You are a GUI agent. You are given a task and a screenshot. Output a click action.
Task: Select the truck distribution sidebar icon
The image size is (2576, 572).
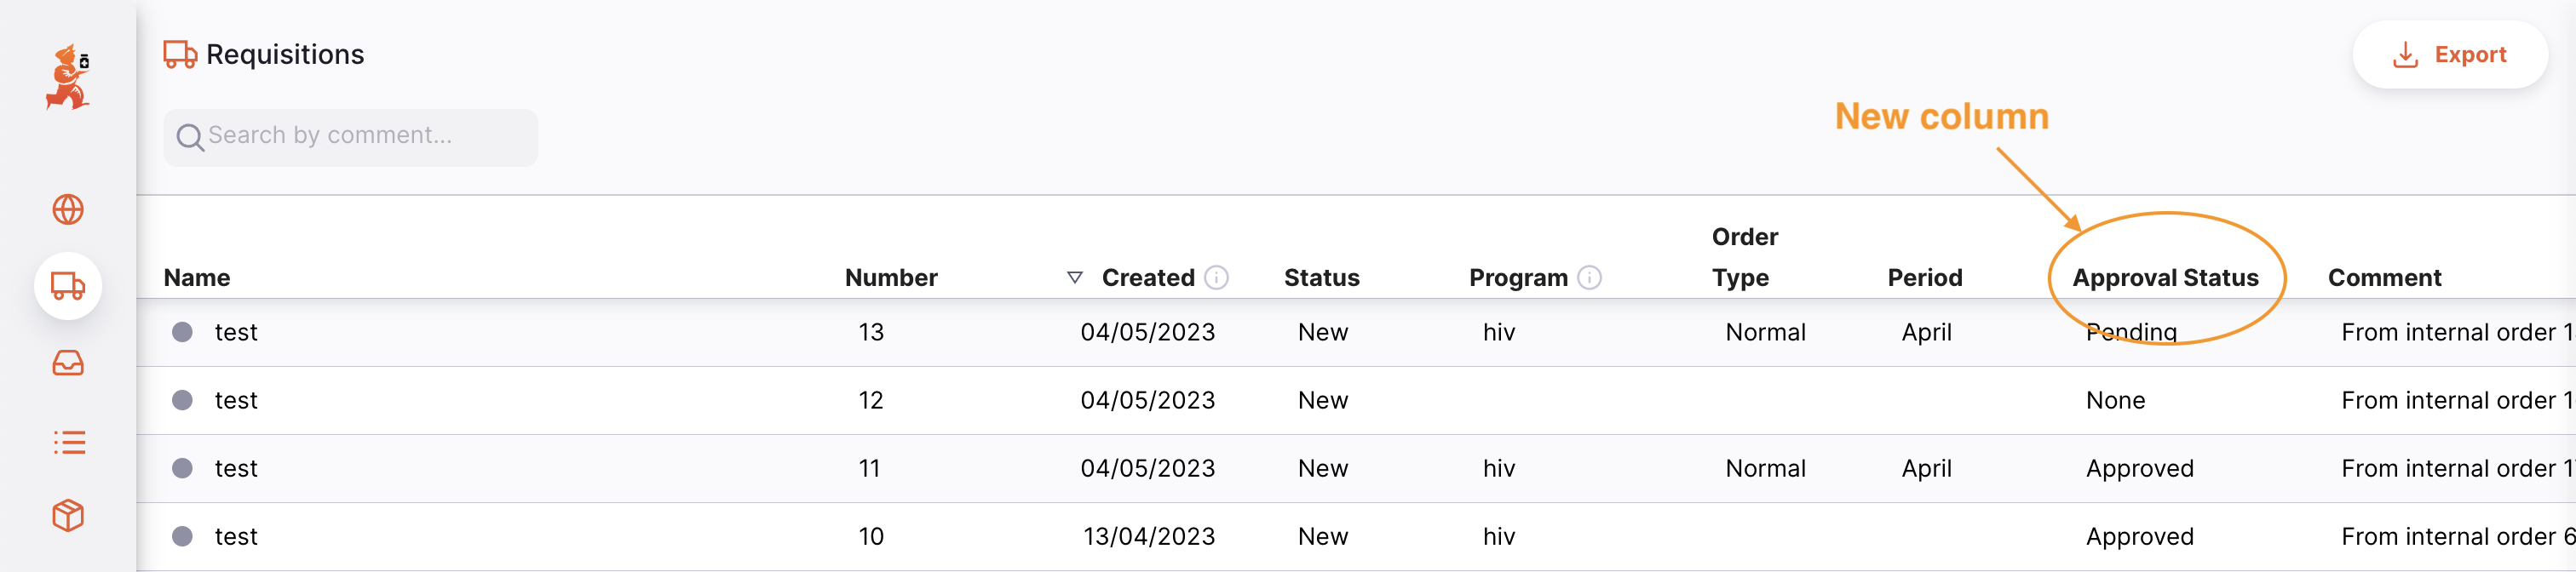coord(68,286)
